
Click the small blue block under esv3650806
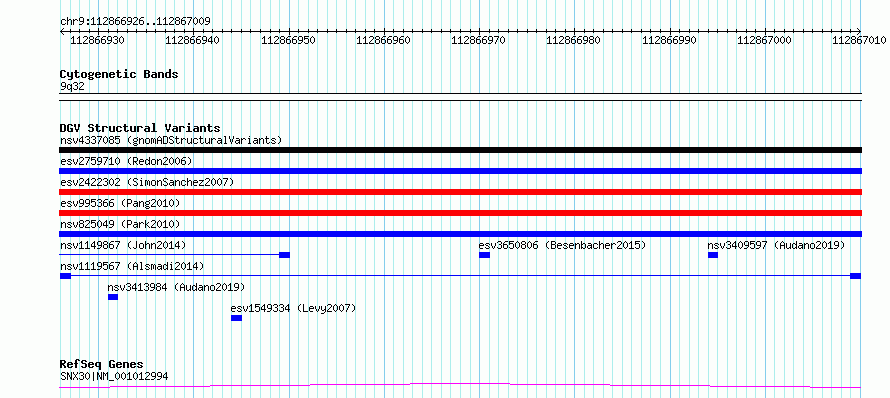pos(484,255)
